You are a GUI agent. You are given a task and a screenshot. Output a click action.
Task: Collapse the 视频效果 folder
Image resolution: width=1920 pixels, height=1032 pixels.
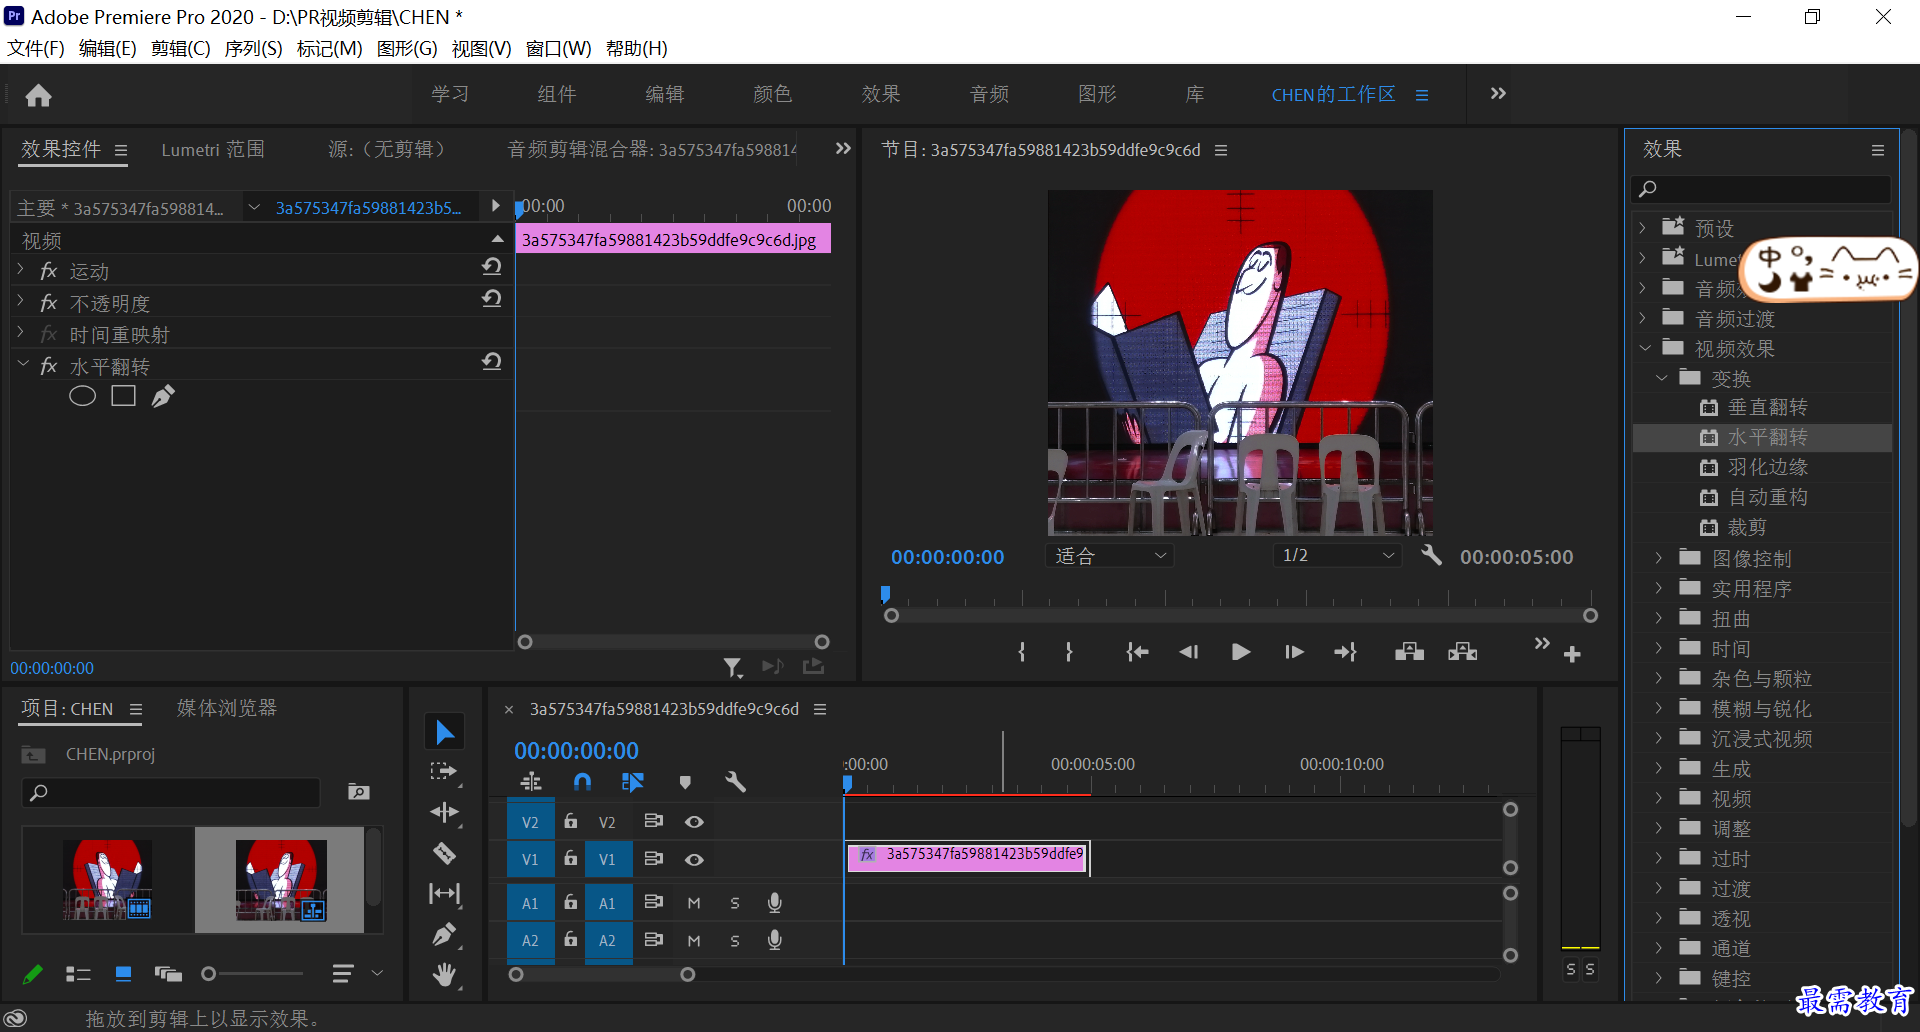click(1645, 348)
